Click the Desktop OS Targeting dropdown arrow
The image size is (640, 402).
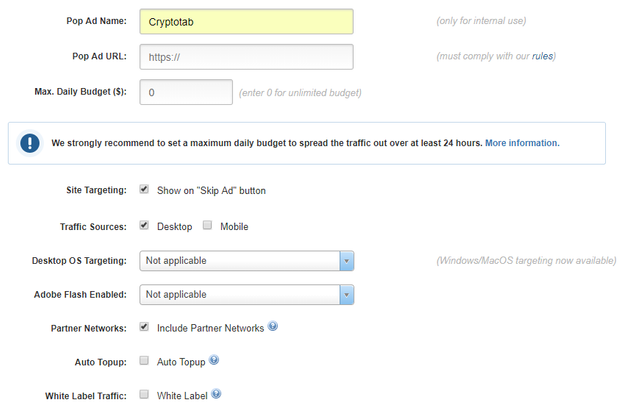[347, 261]
